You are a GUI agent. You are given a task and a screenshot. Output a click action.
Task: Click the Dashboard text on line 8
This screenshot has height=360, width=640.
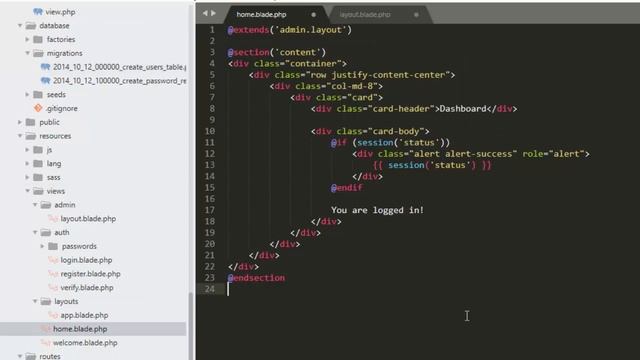(x=463, y=109)
